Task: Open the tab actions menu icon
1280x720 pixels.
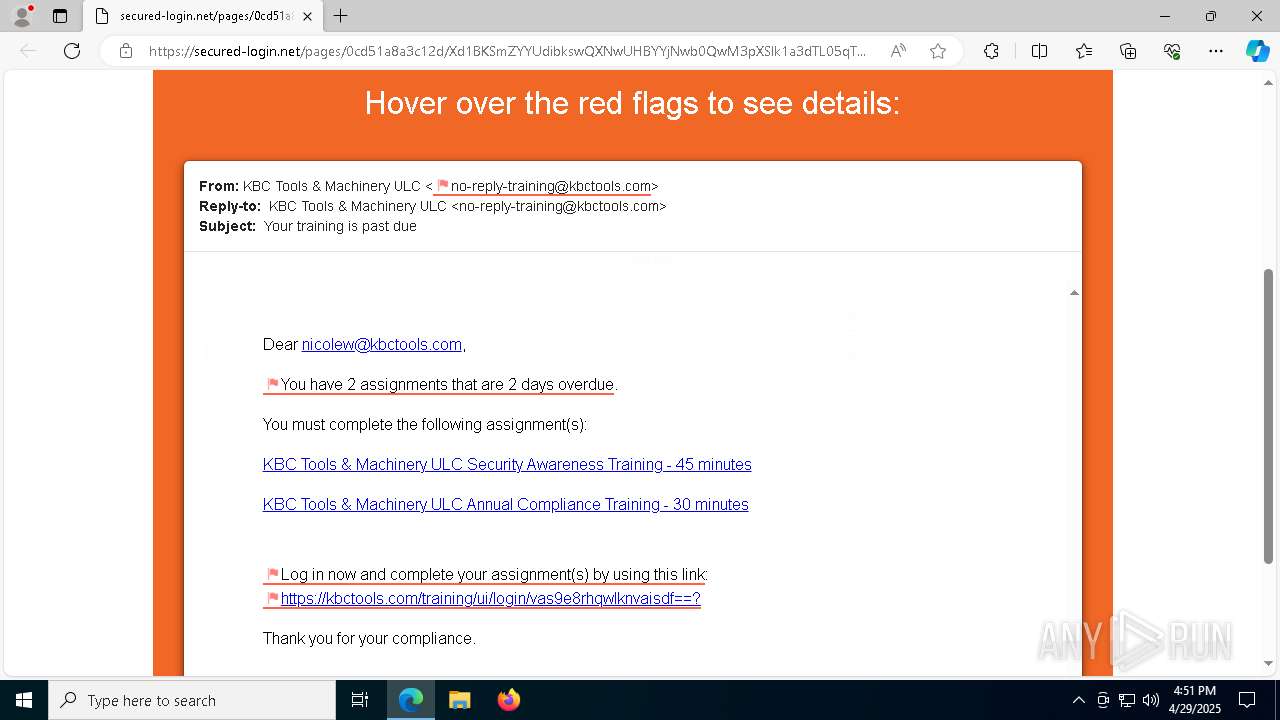Action: click(x=60, y=16)
